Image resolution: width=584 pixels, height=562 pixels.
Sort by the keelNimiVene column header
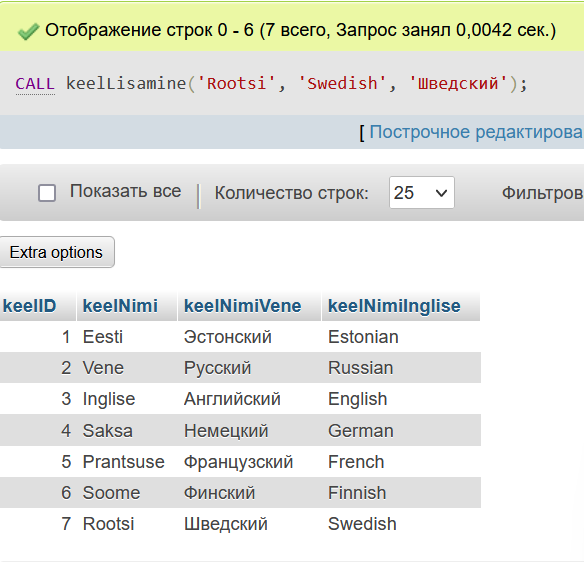[x=242, y=306]
